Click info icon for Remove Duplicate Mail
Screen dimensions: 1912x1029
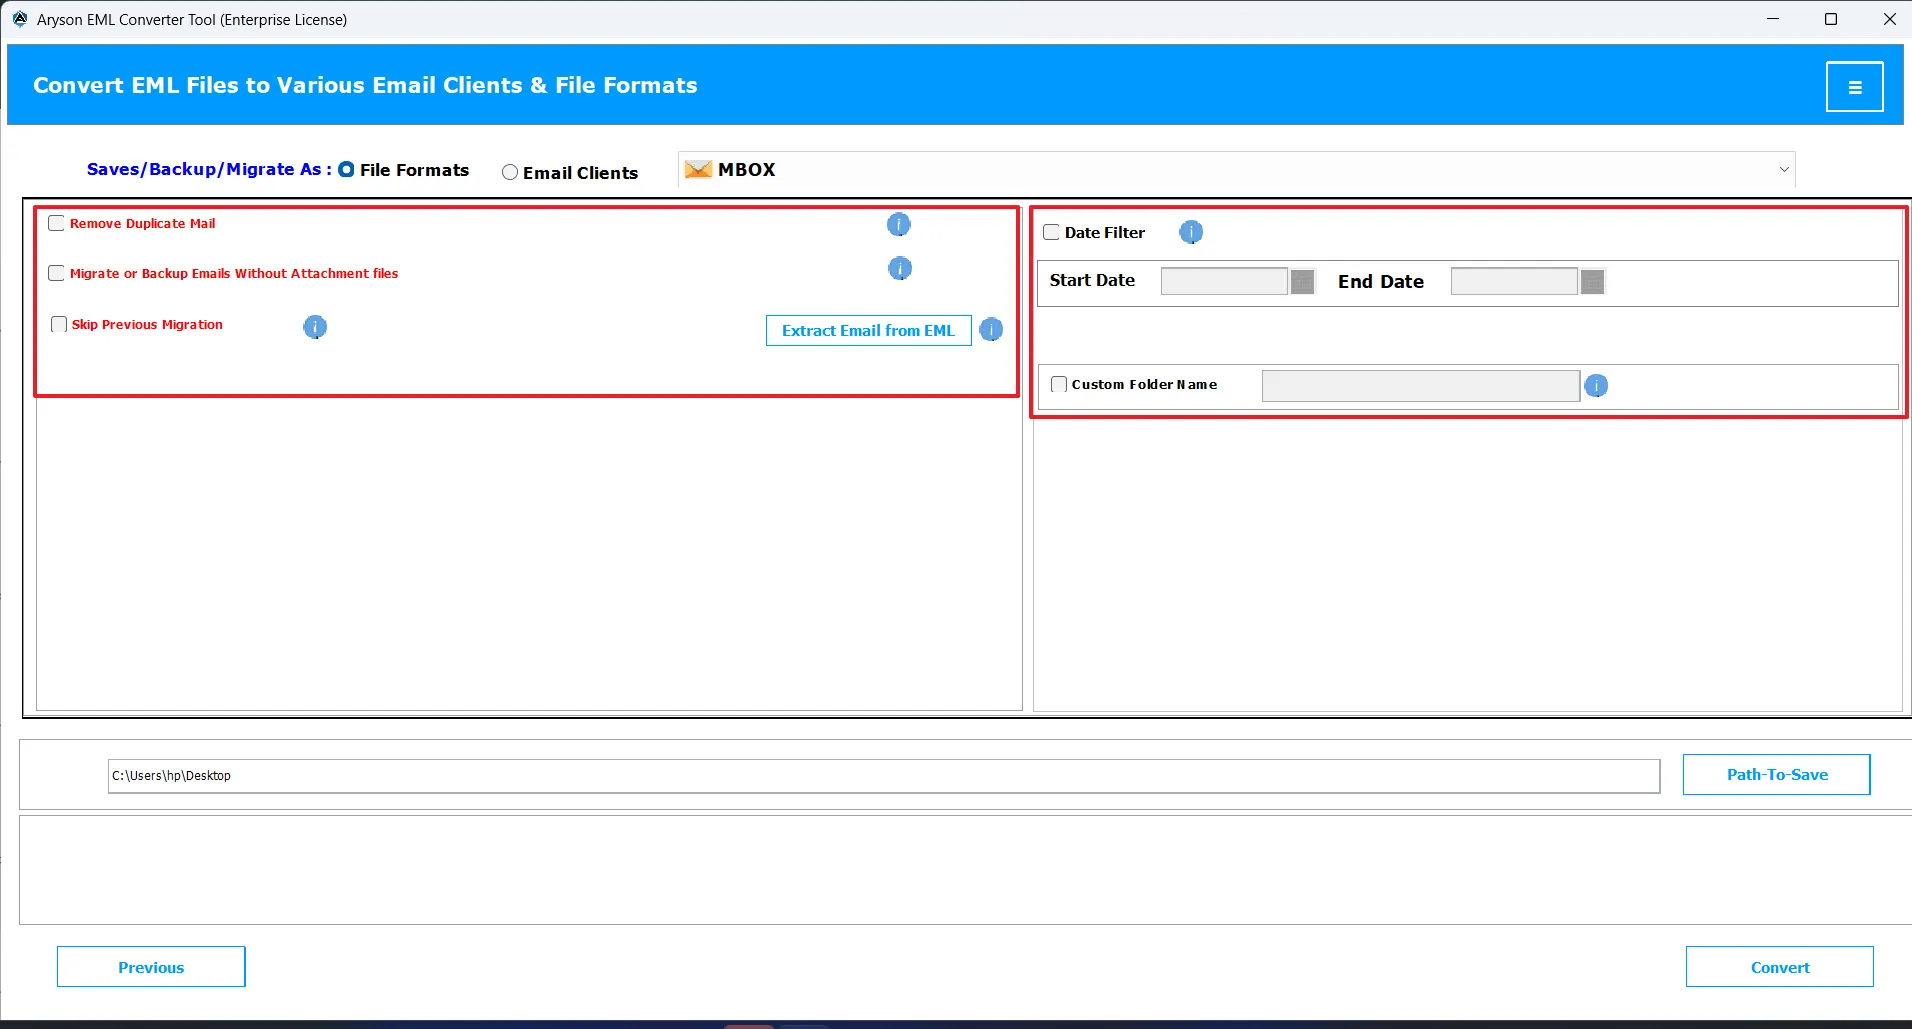899,225
